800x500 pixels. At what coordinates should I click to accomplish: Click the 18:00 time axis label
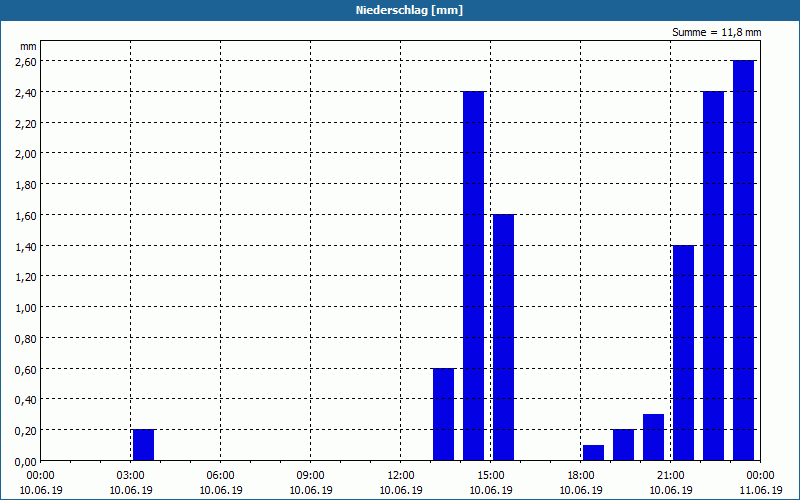(581, 476)
